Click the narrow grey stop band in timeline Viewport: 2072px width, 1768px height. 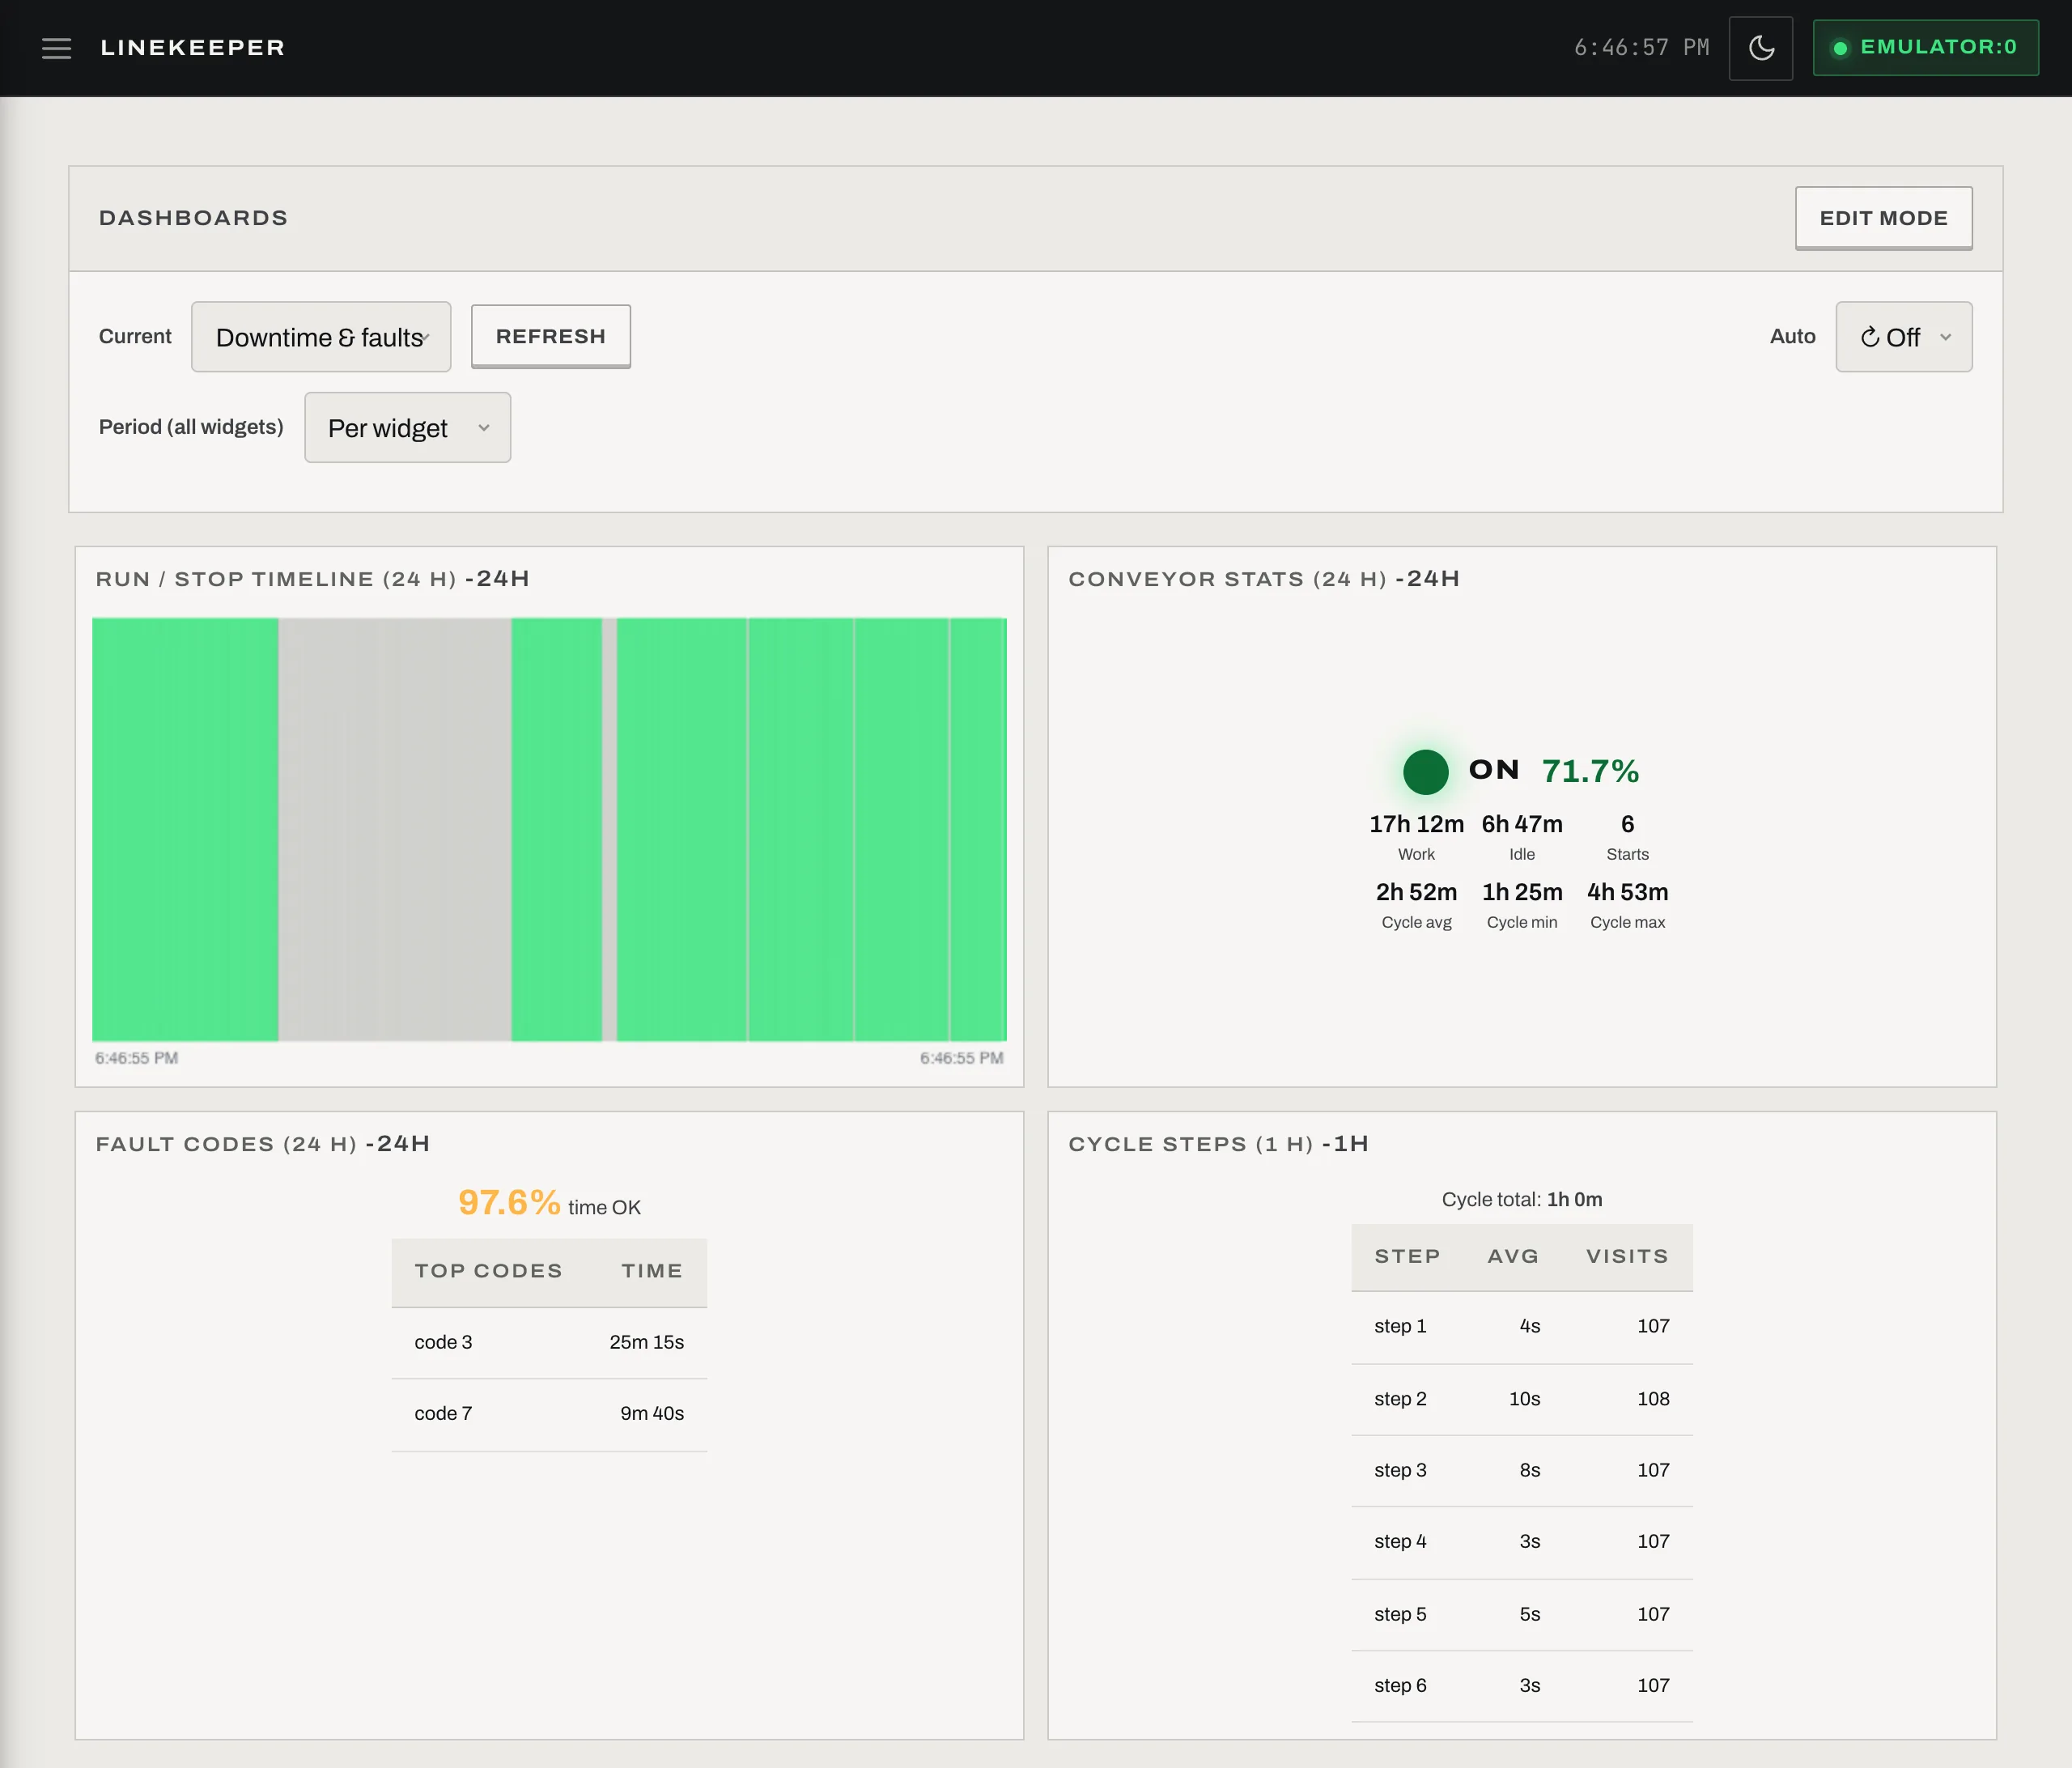coord(609,829)
